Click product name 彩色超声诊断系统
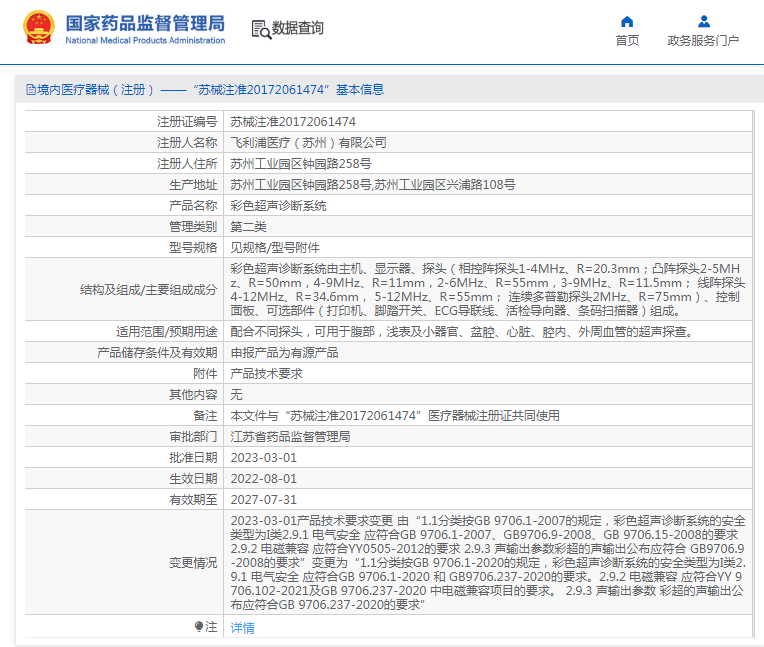The height and width of the screenshot is (647, 764). [278, 206]
